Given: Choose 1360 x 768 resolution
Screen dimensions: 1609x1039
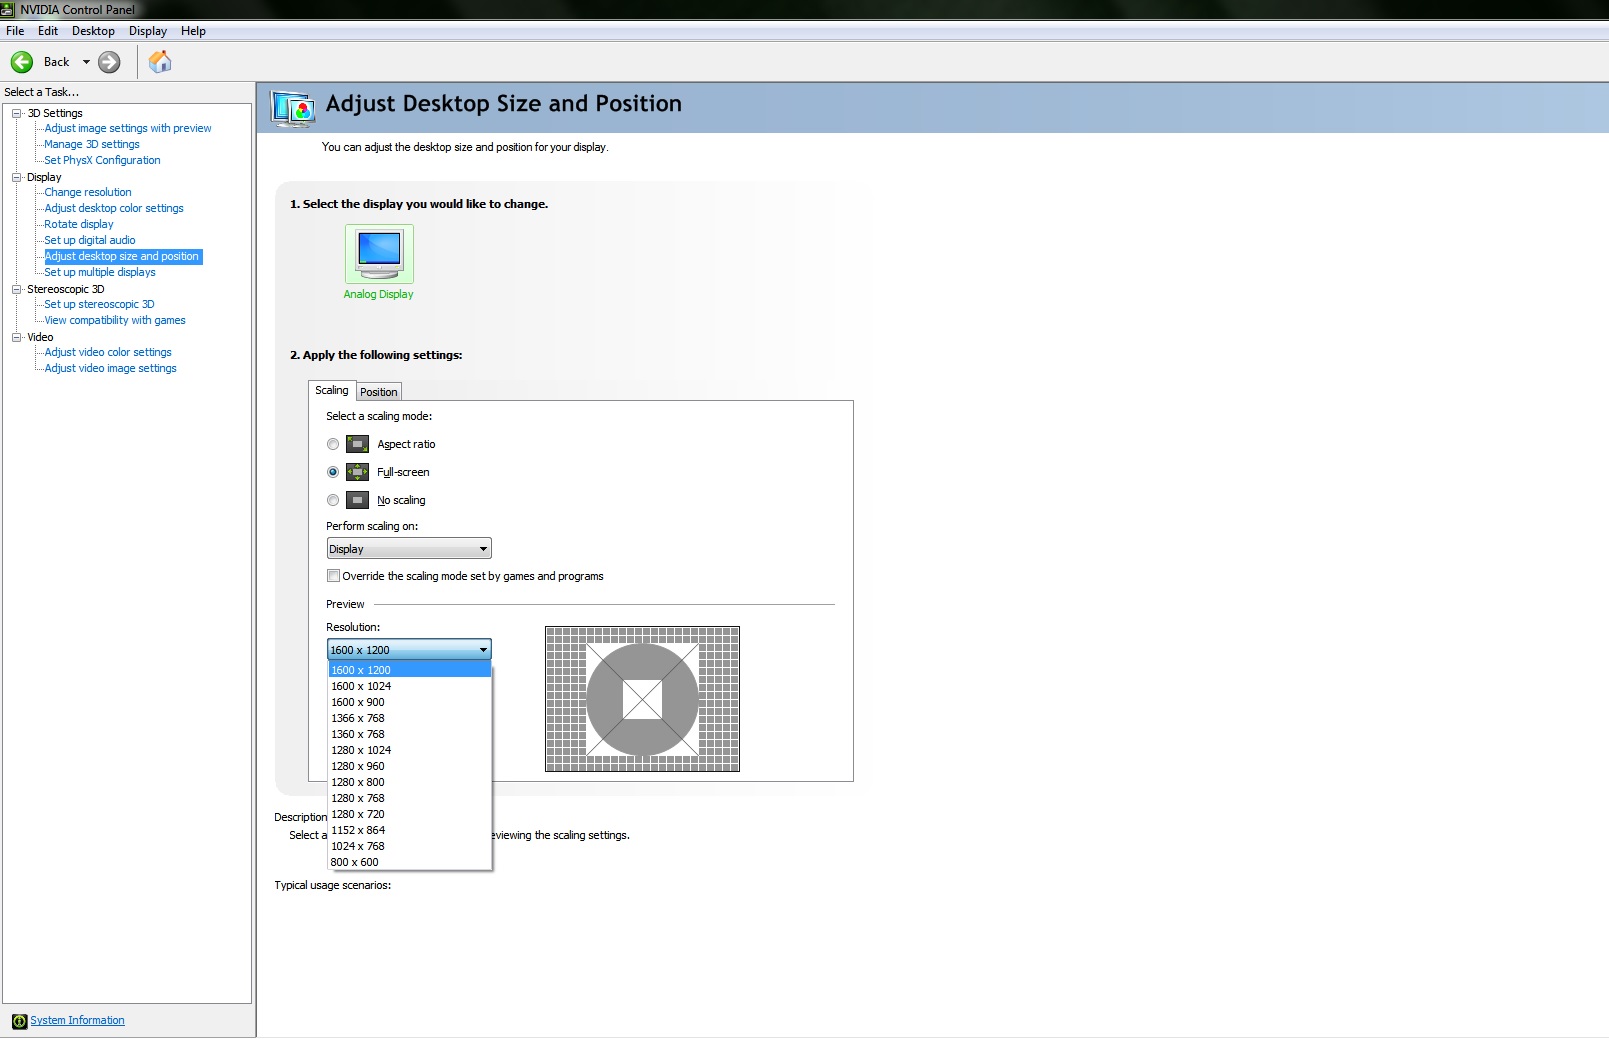Looking at the screenshot, I should coord(410,734).
